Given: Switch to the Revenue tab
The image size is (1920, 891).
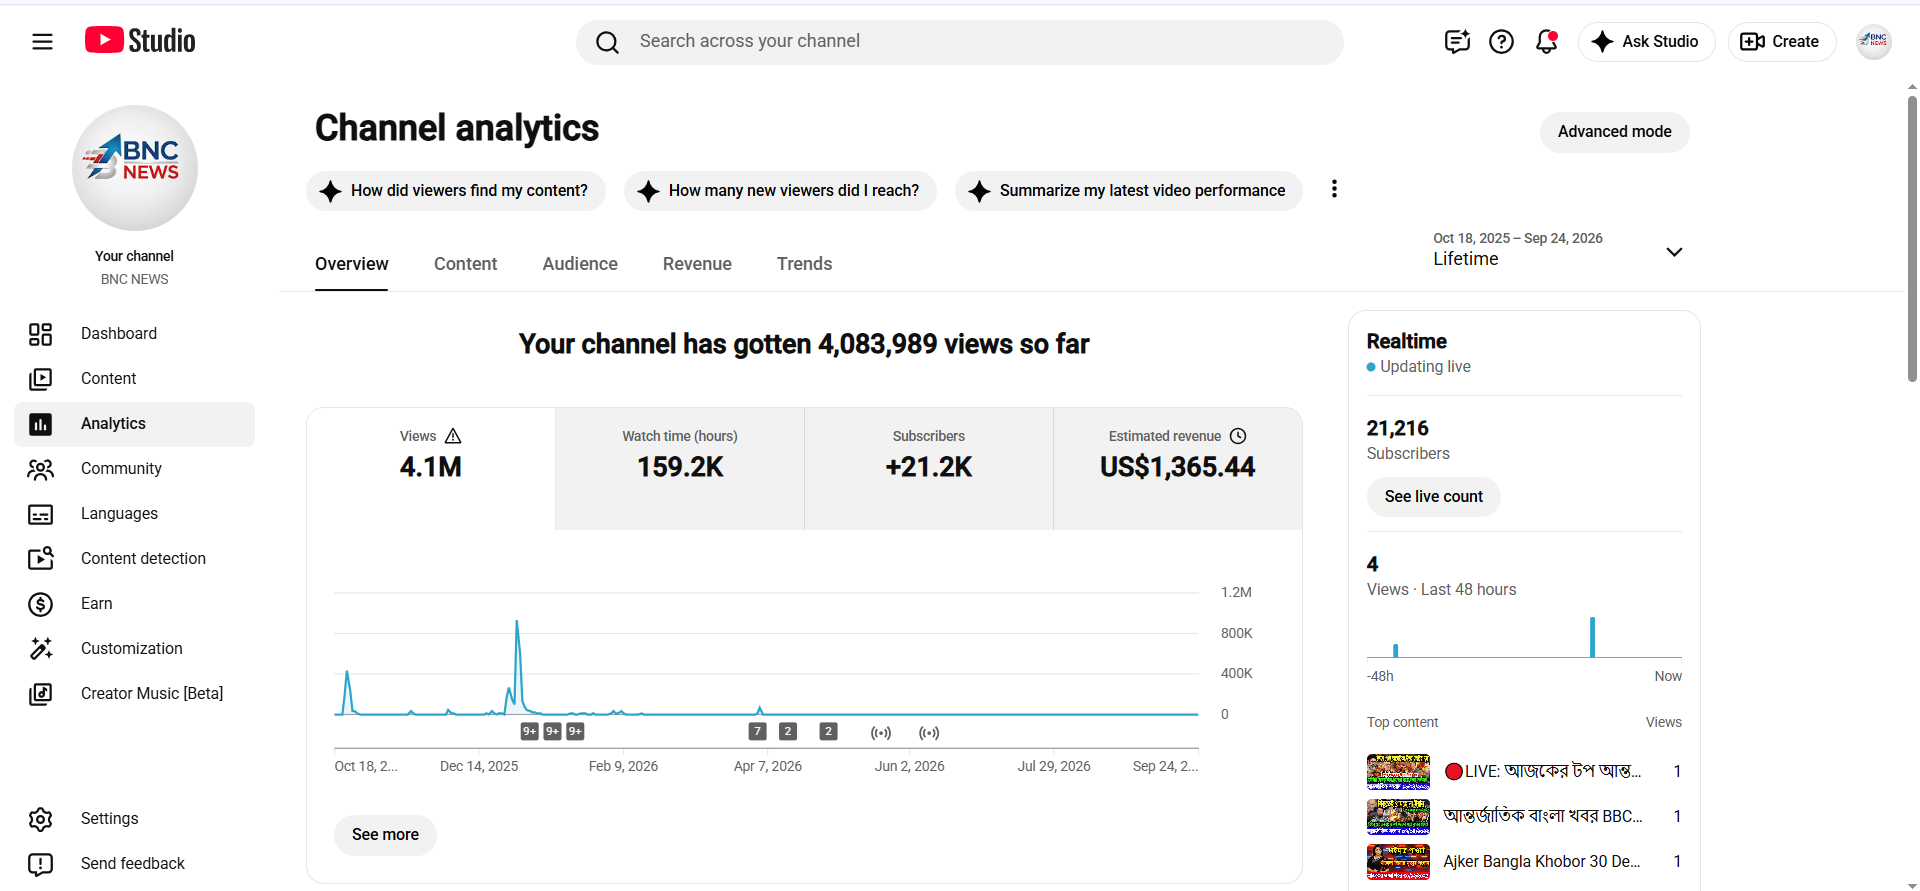Looking at the screenshot, I should point(697,264).
